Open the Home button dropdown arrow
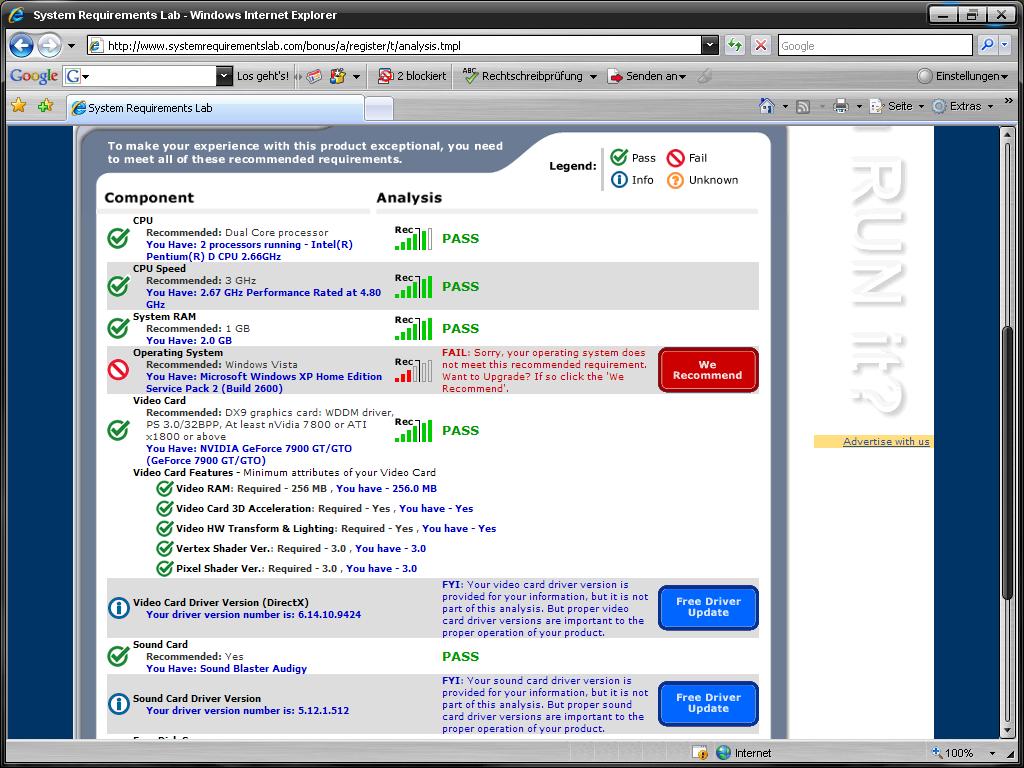The image size is (1024, 768). pos(785,106)
